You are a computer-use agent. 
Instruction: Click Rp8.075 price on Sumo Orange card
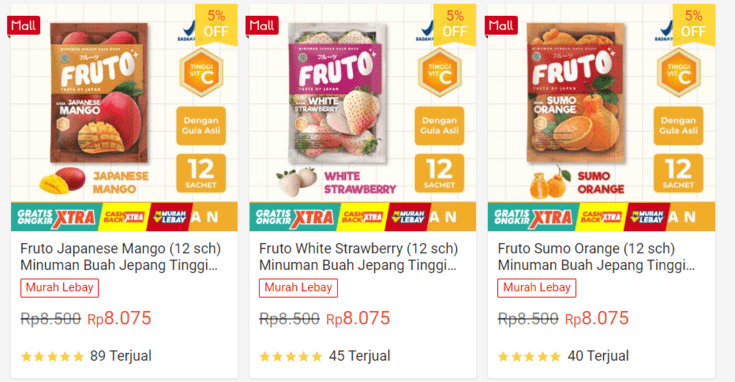[597, 319]
